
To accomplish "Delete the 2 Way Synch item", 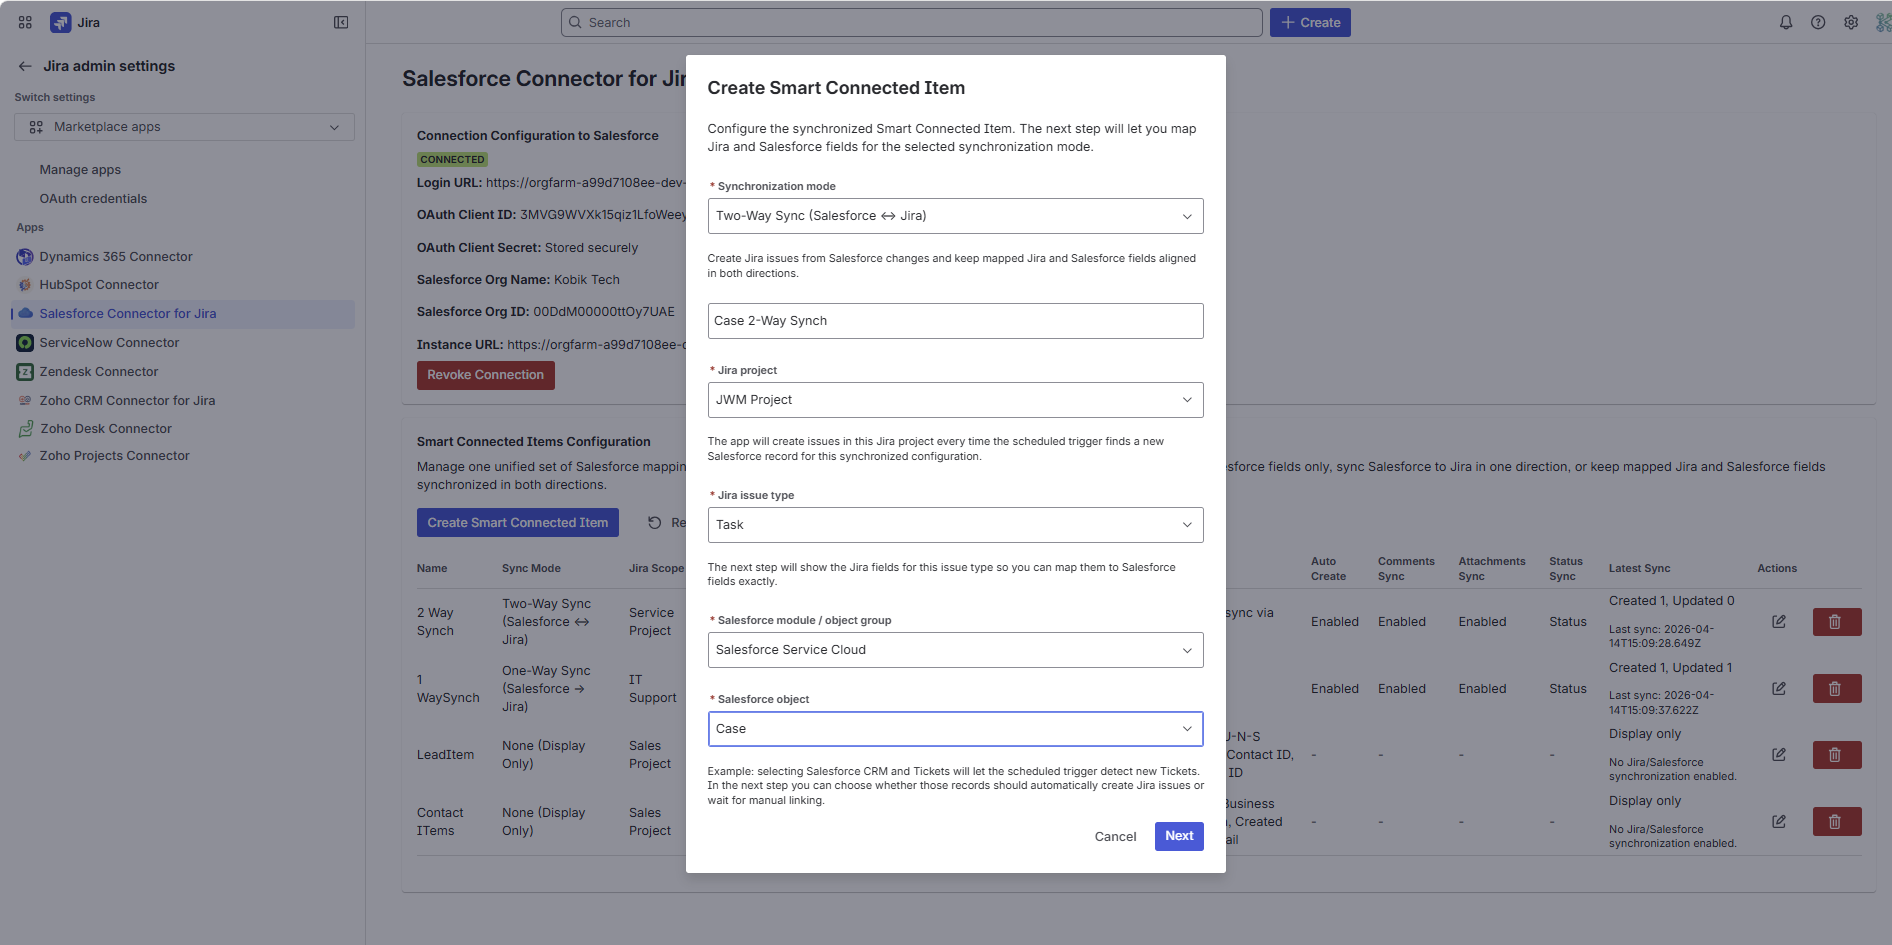I will point(1836,622).
